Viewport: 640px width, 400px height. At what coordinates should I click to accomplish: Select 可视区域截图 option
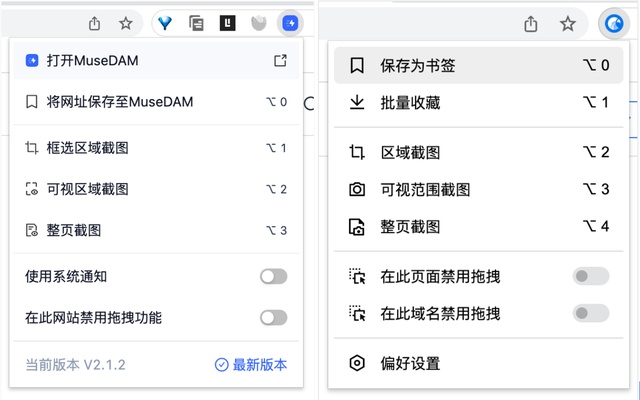tap(156, 189)
